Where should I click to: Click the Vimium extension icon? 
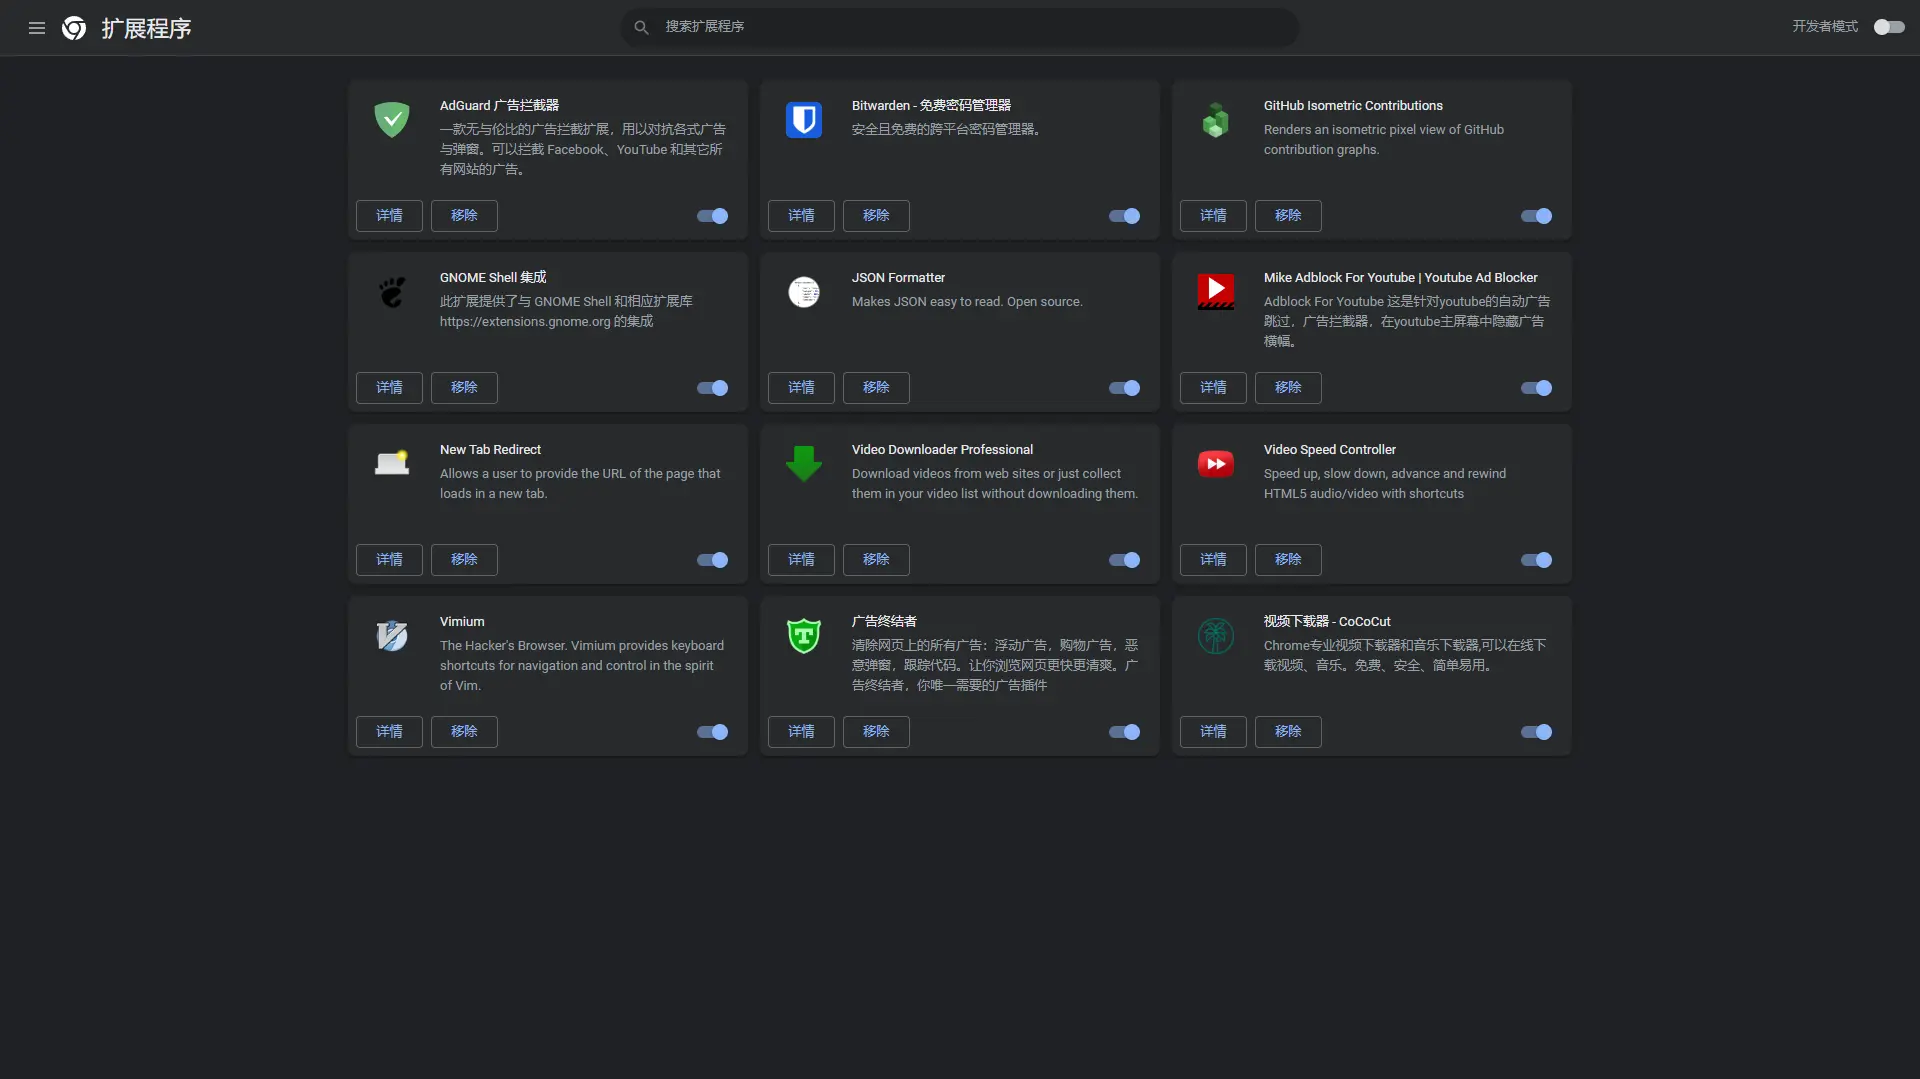392,636
